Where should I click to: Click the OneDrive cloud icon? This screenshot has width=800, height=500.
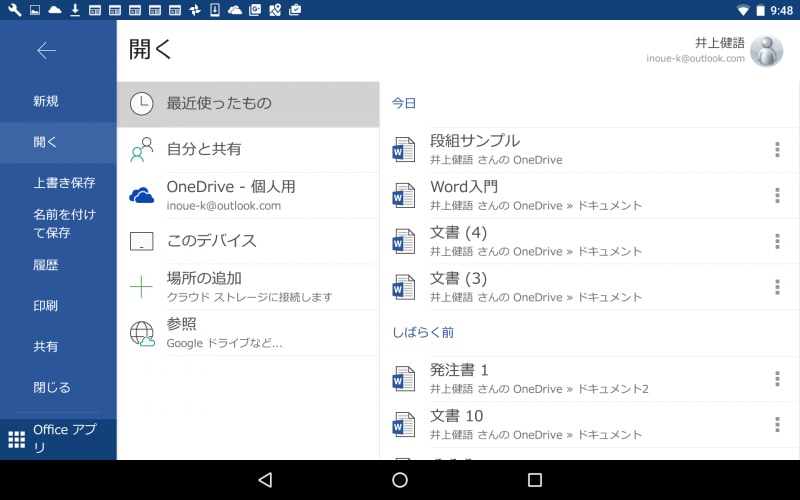coord(141,195)
